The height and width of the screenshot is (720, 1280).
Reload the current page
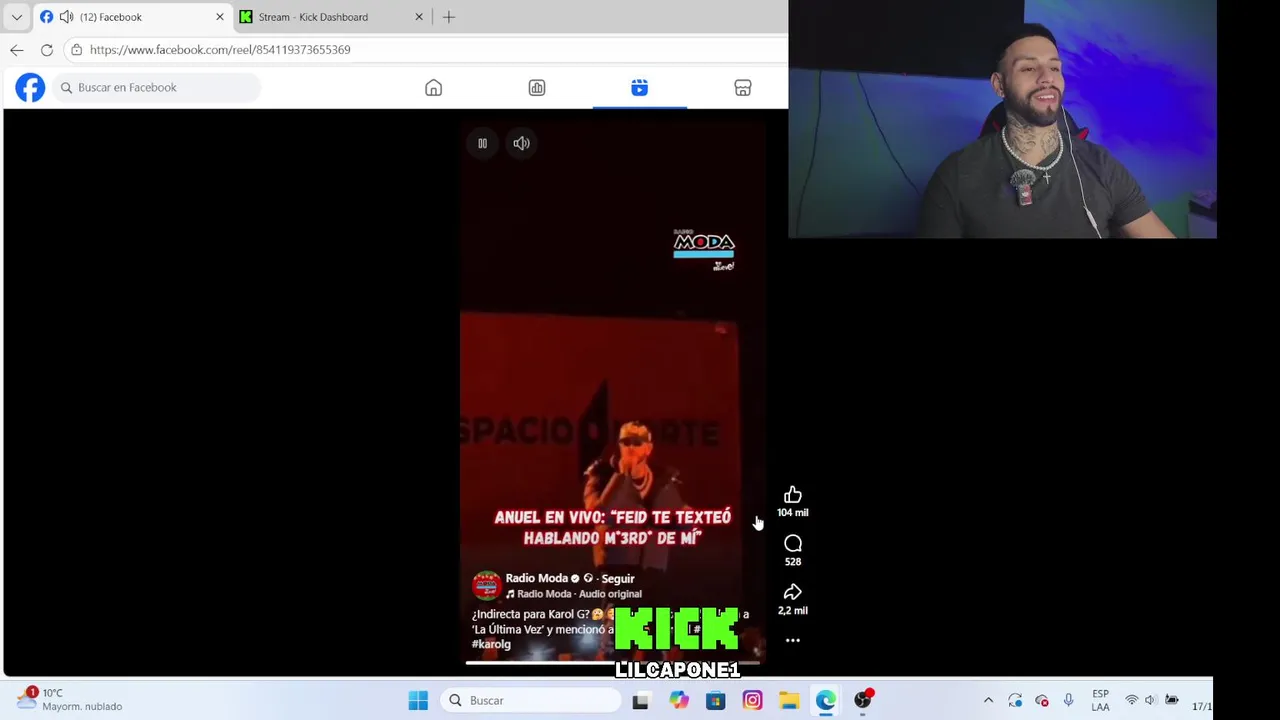[x=47, y=49]
